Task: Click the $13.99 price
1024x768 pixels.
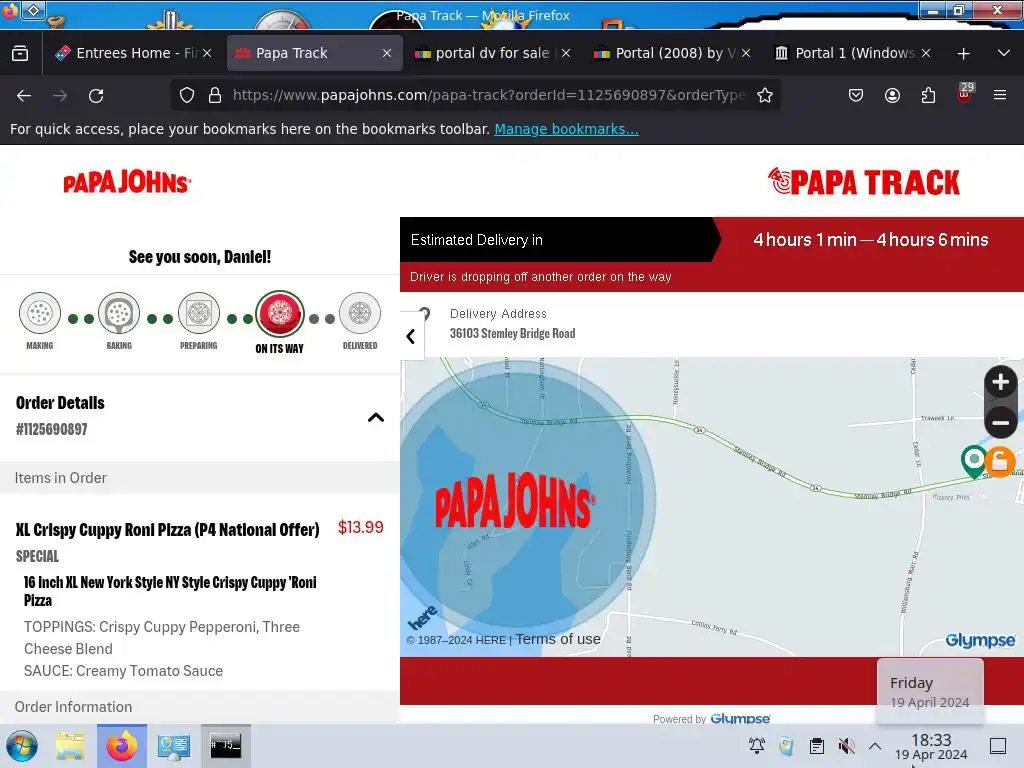Action: pyautogui.click(x=360, y=527)
